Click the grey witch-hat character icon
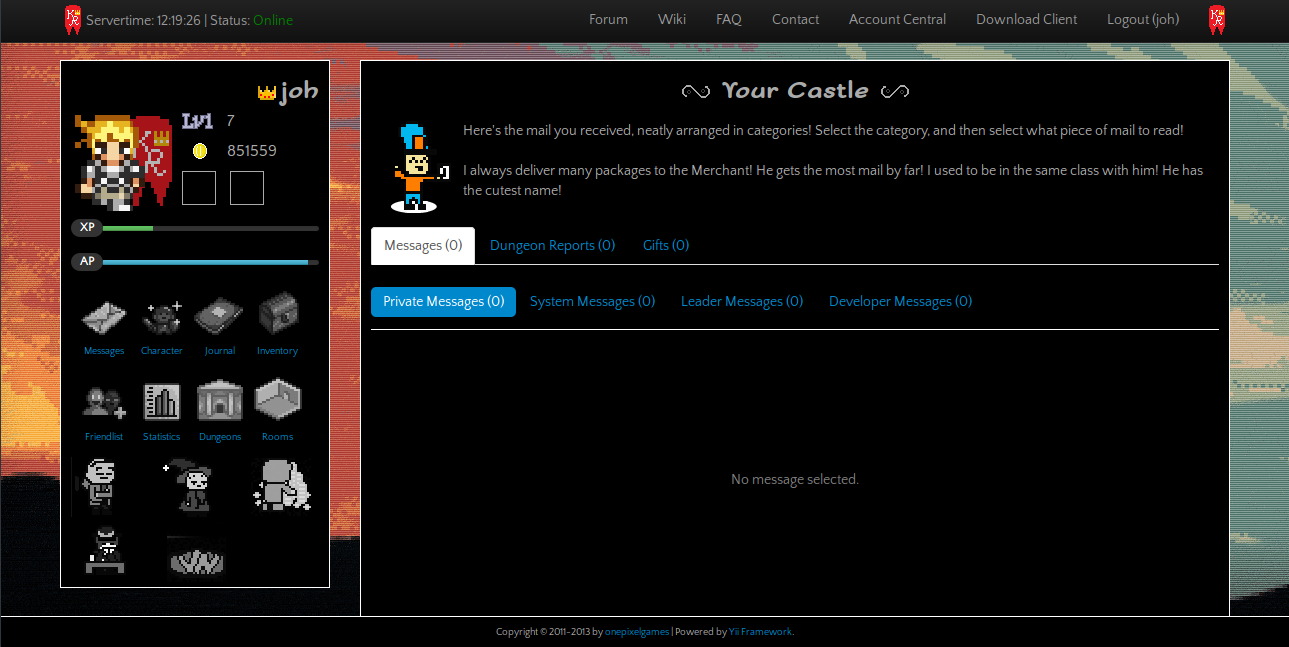 (189, 486)
